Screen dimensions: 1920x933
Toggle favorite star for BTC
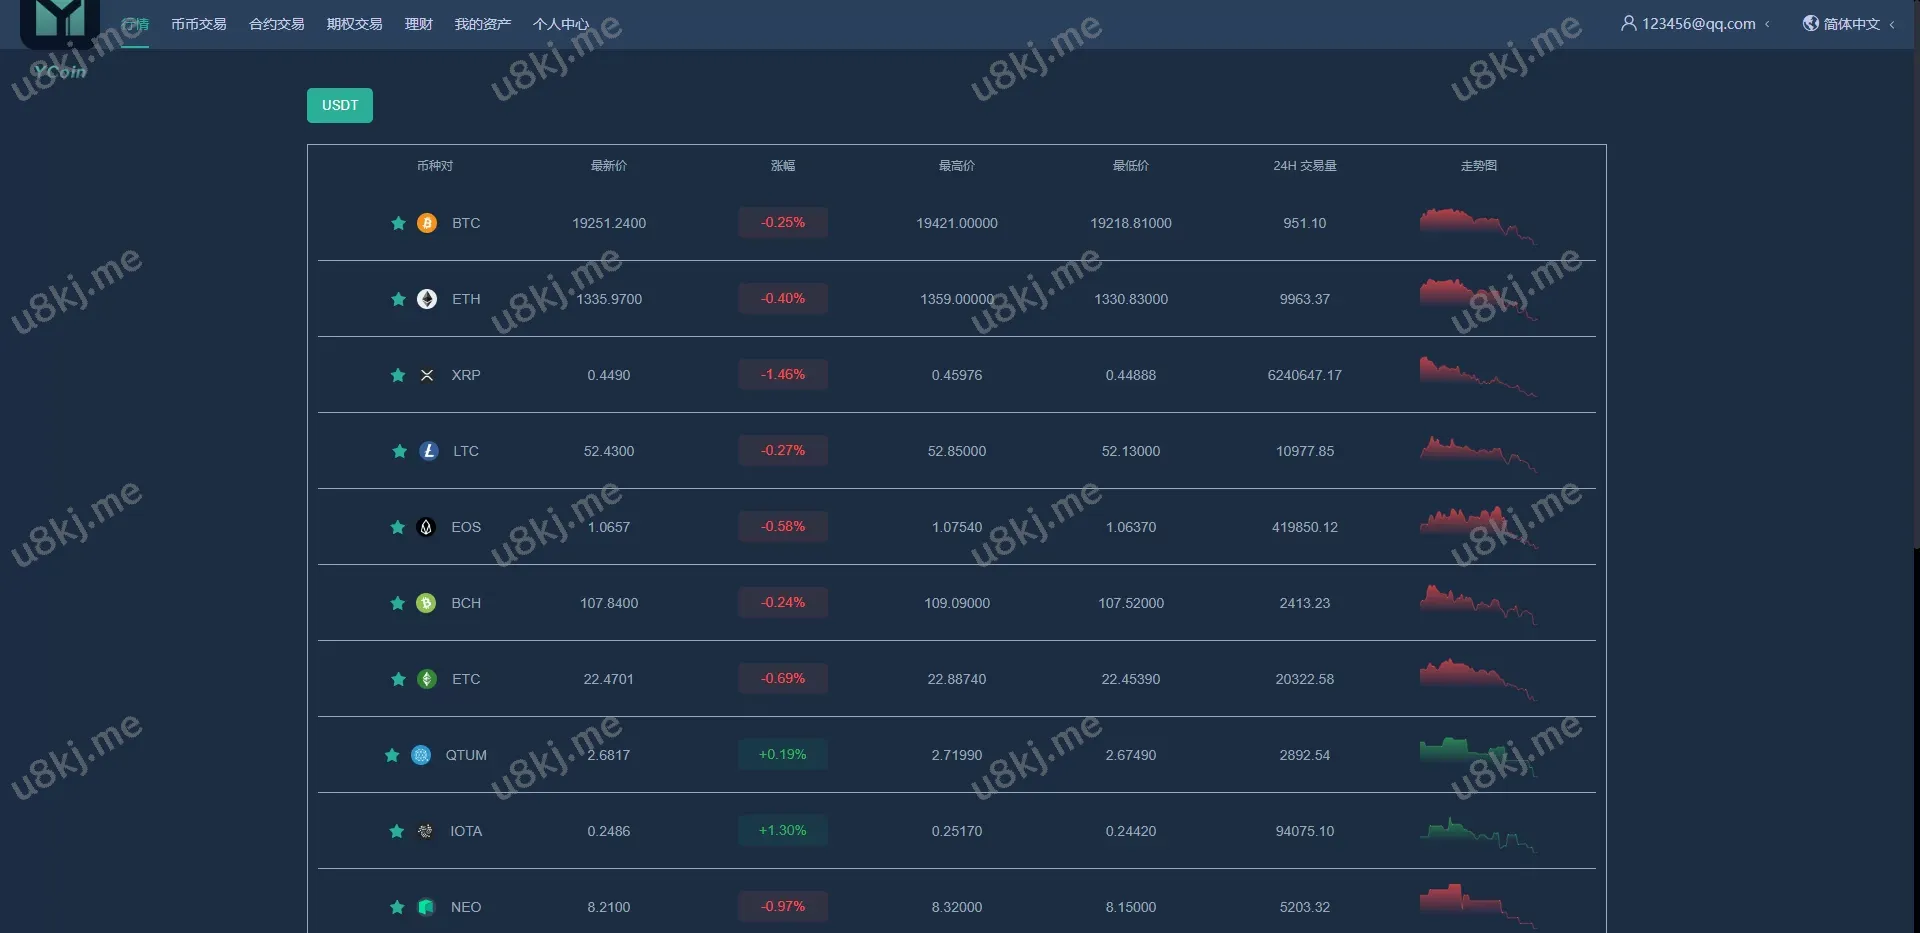[398, 223]
